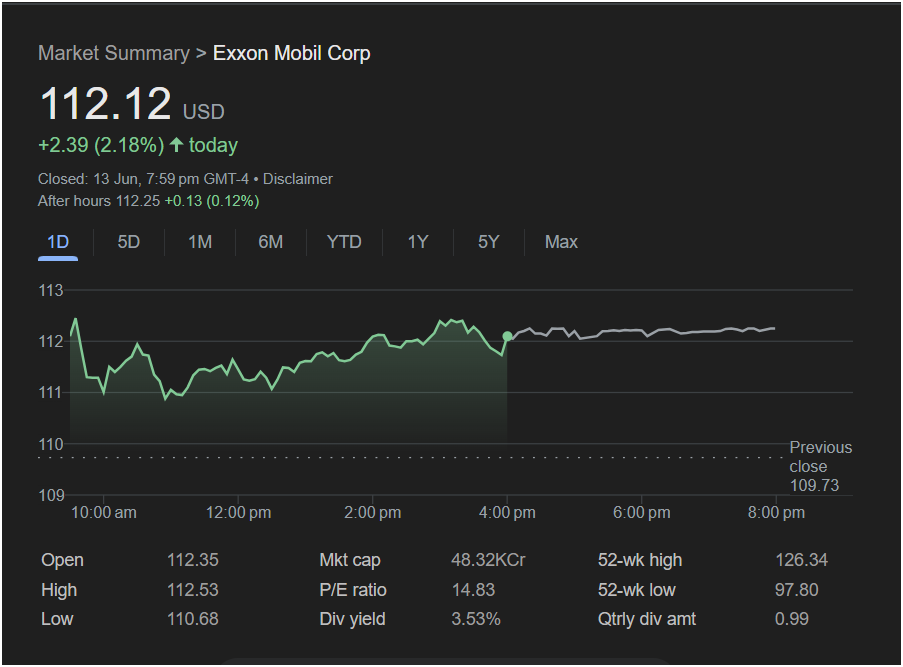Click the Open value 112.35

point(193,560)
